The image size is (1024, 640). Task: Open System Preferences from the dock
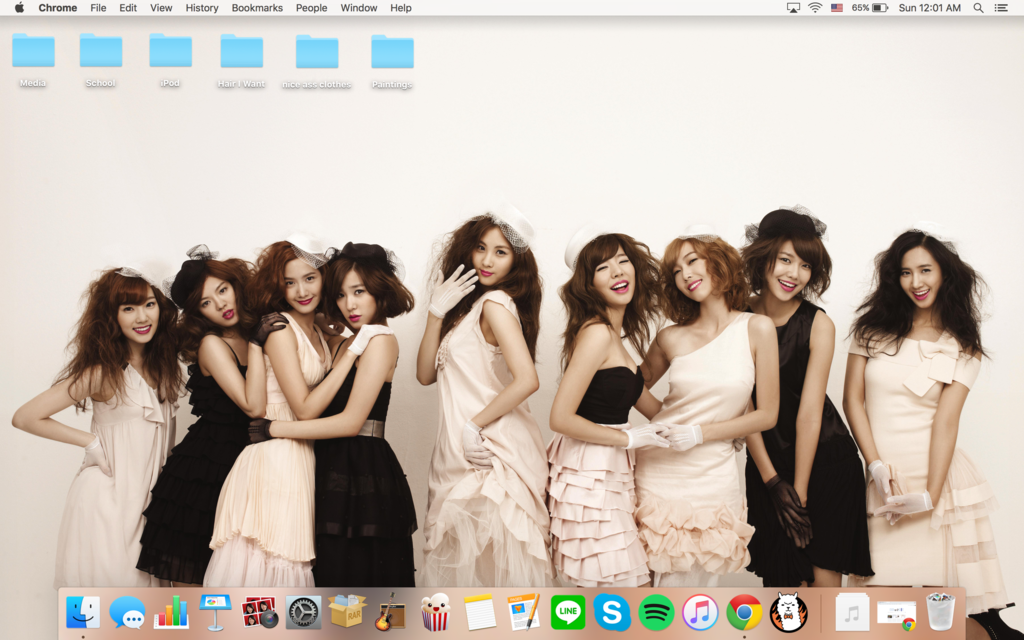coord(303,611)
